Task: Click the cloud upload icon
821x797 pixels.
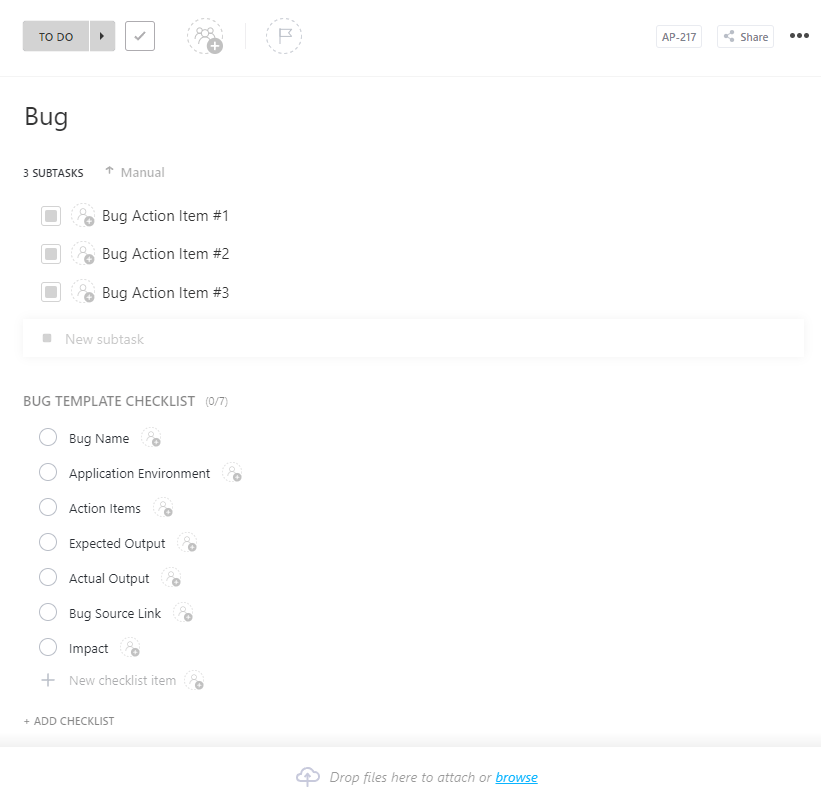Action: pyautogui.click(x=308, y=777)
